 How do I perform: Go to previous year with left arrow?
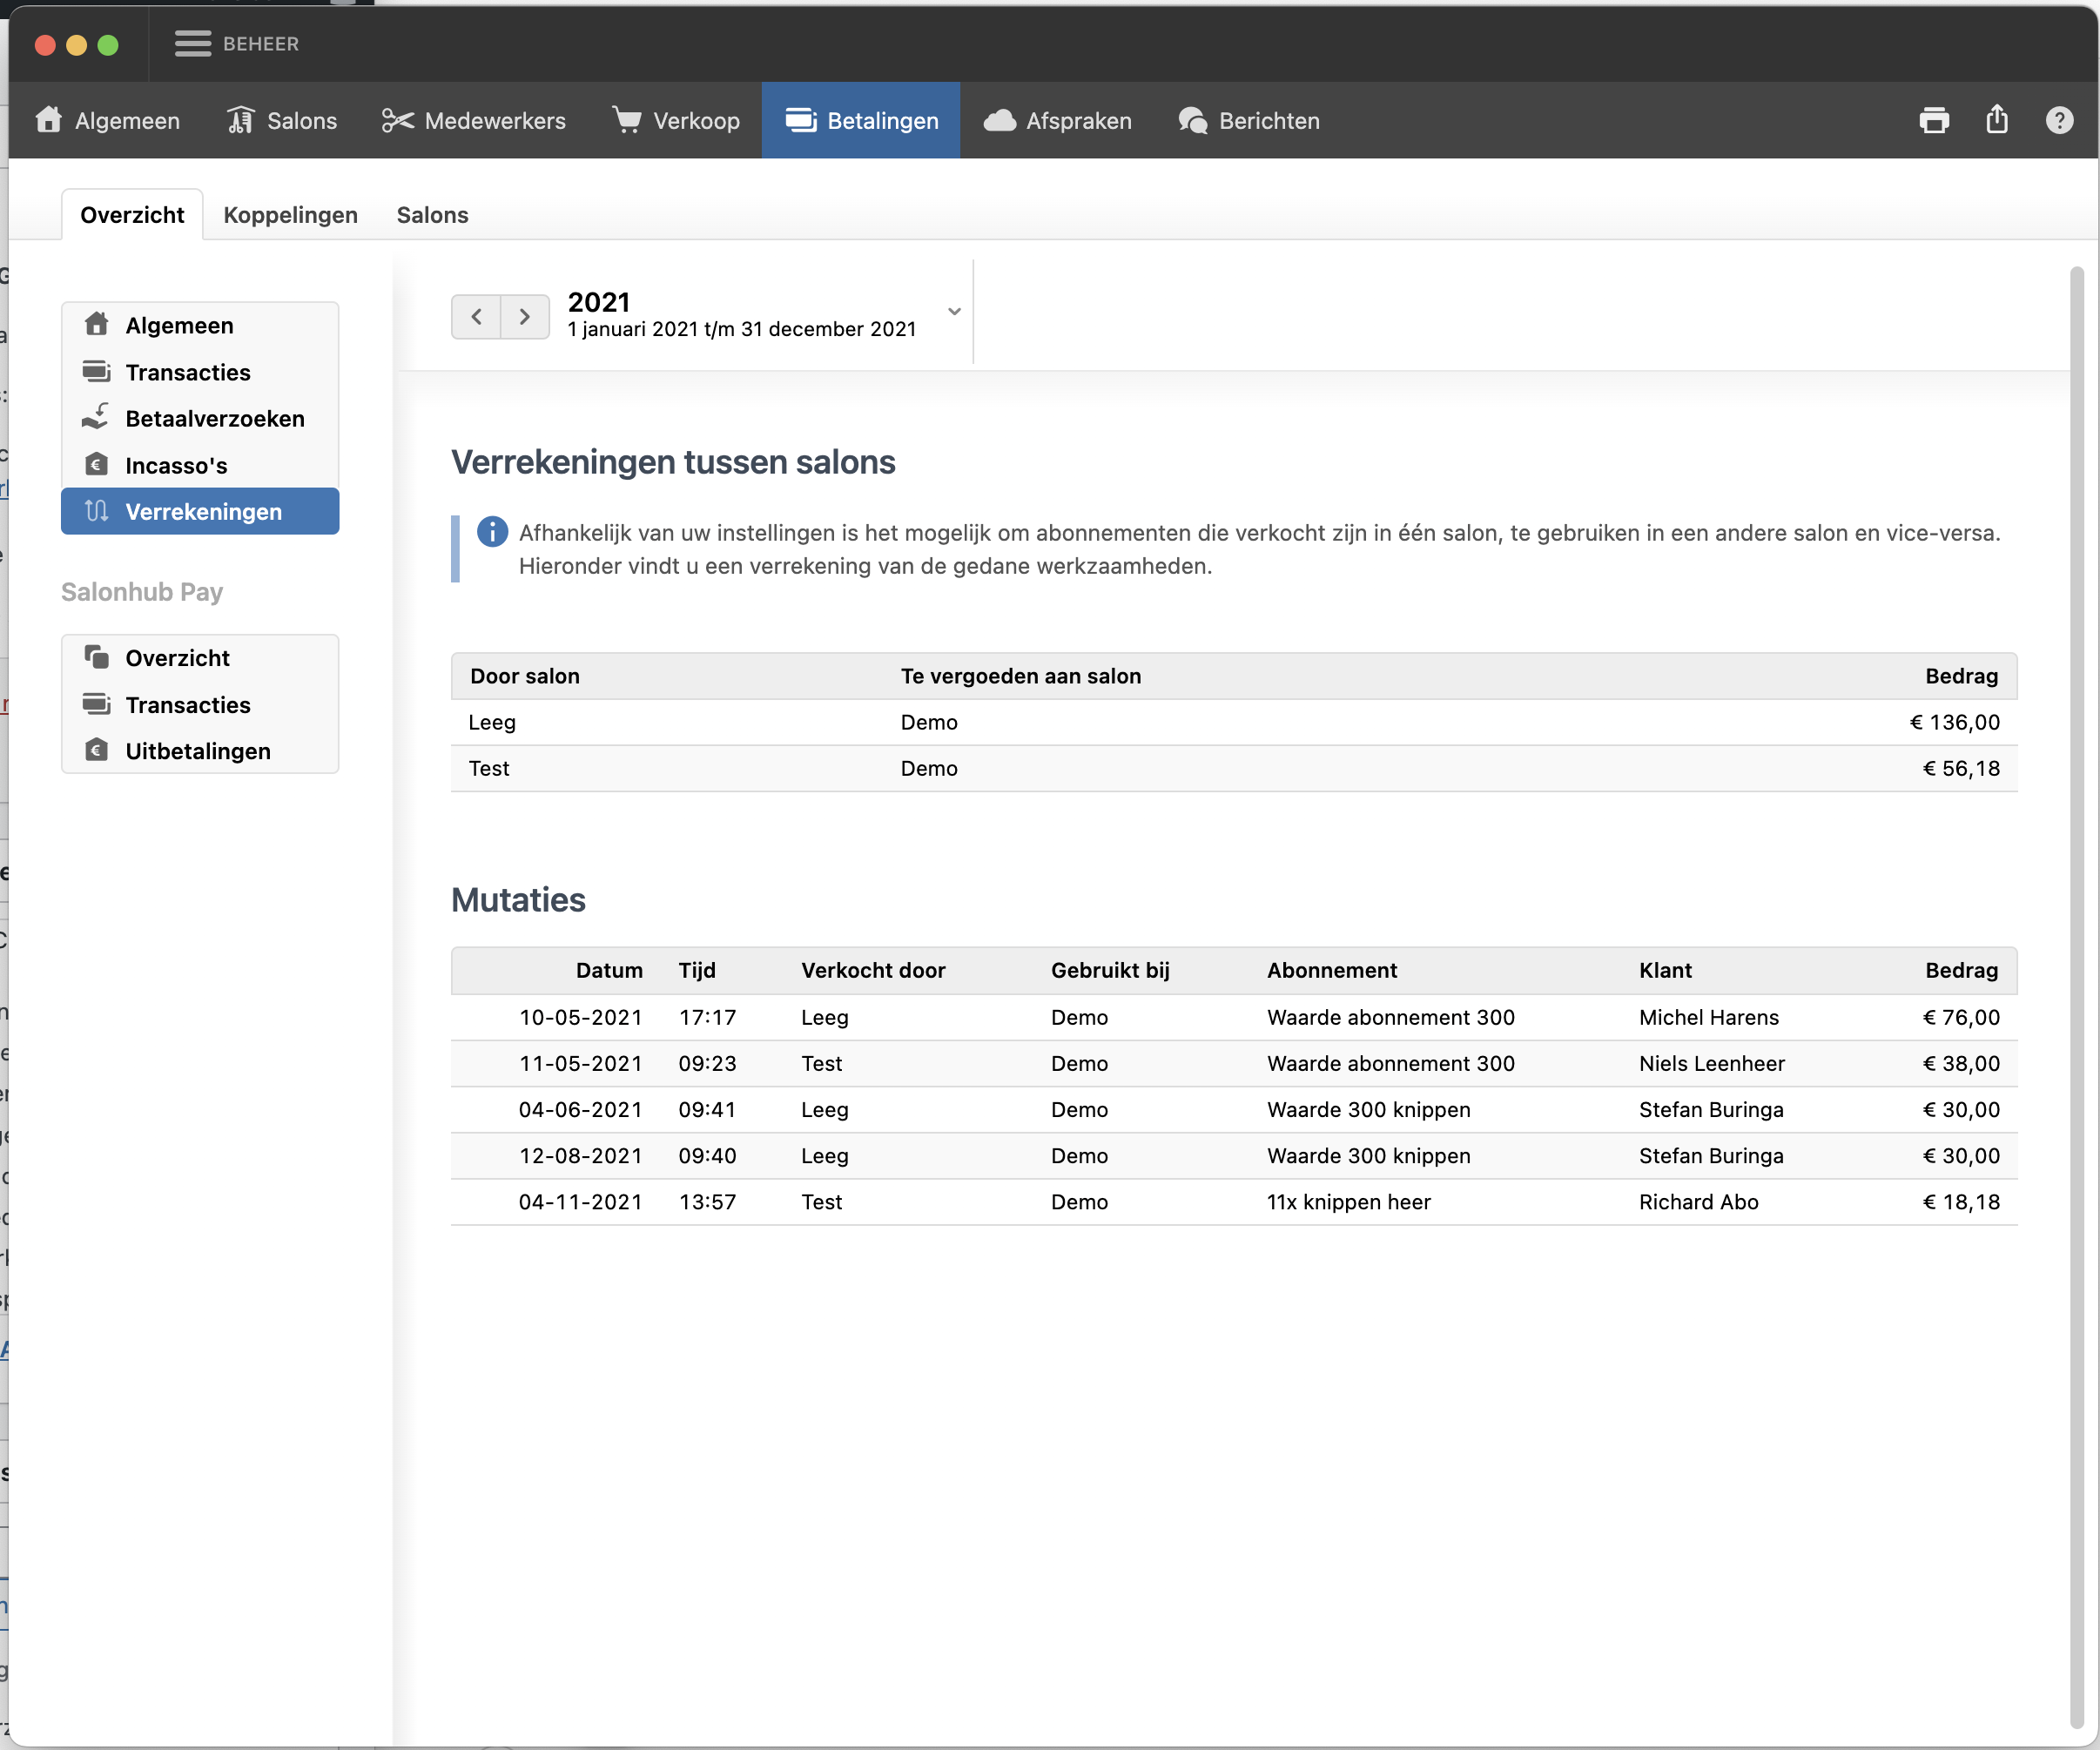pos(476,317)
